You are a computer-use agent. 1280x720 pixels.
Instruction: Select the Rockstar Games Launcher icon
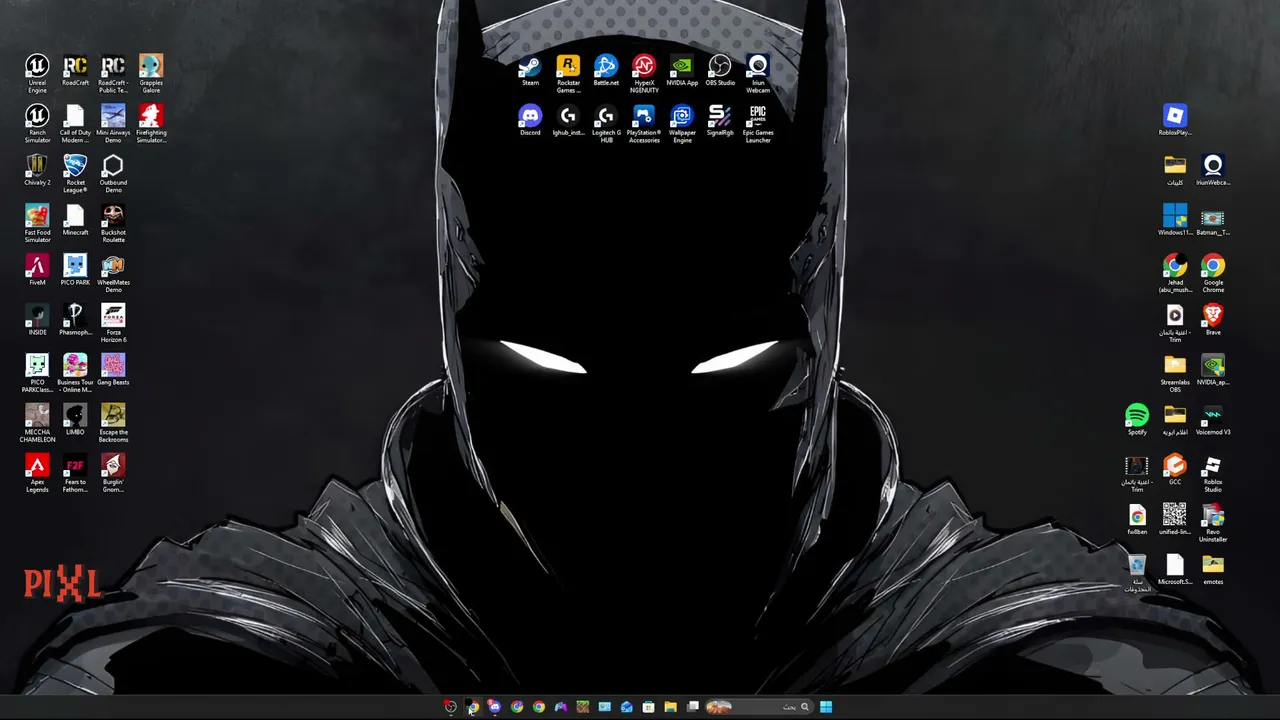click(568, 74)
